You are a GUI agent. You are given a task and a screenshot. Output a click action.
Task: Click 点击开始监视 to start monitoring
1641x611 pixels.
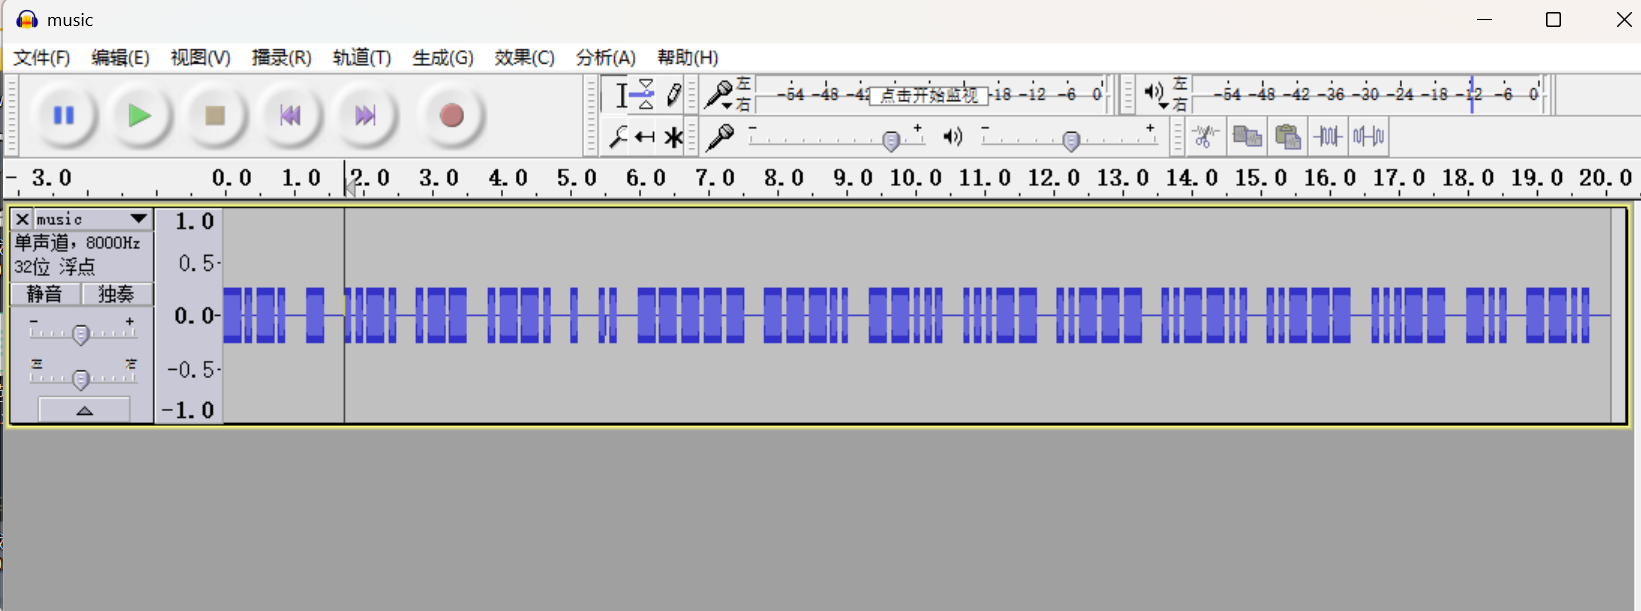coord(928,95)
